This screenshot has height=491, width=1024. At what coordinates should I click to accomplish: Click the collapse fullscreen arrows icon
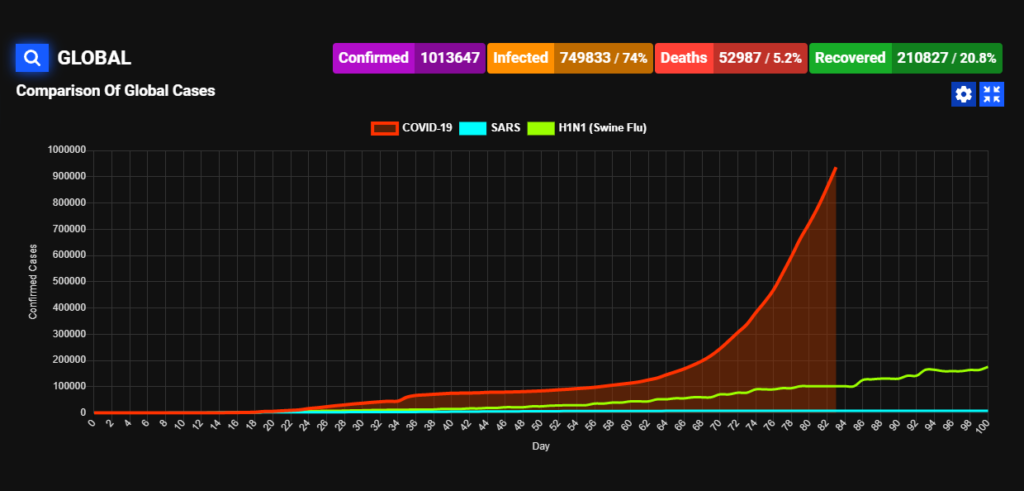991,94
